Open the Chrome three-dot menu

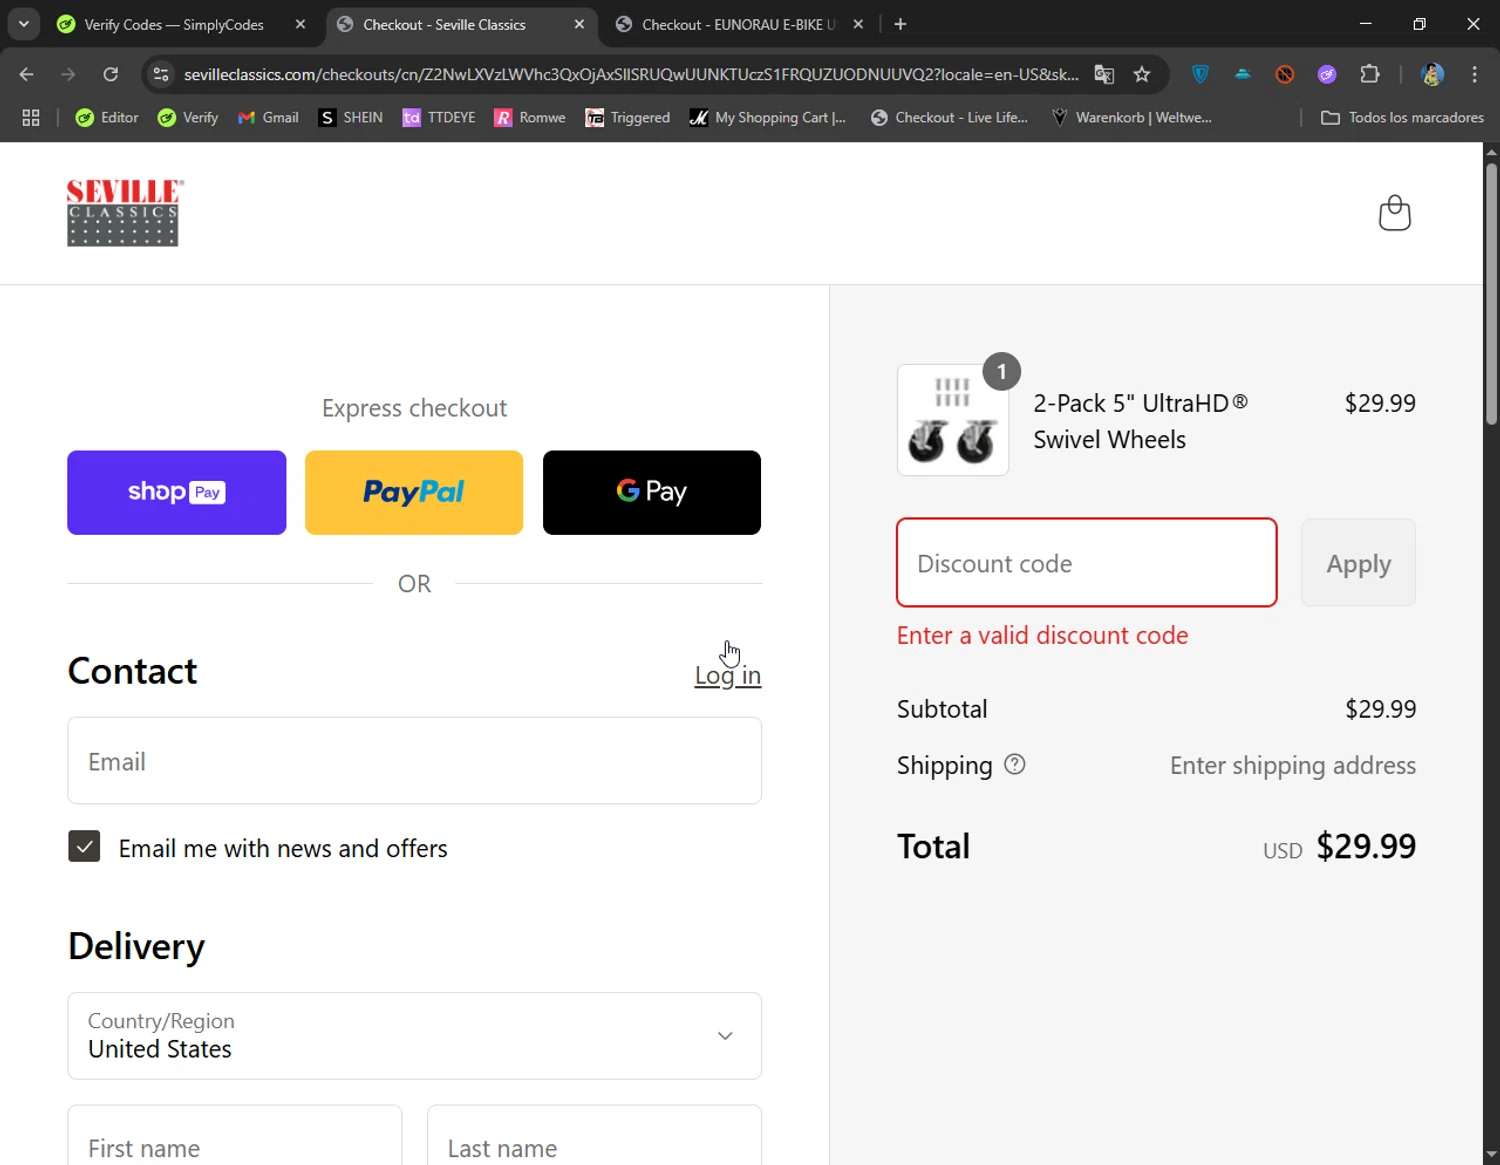coord(1474,74)
